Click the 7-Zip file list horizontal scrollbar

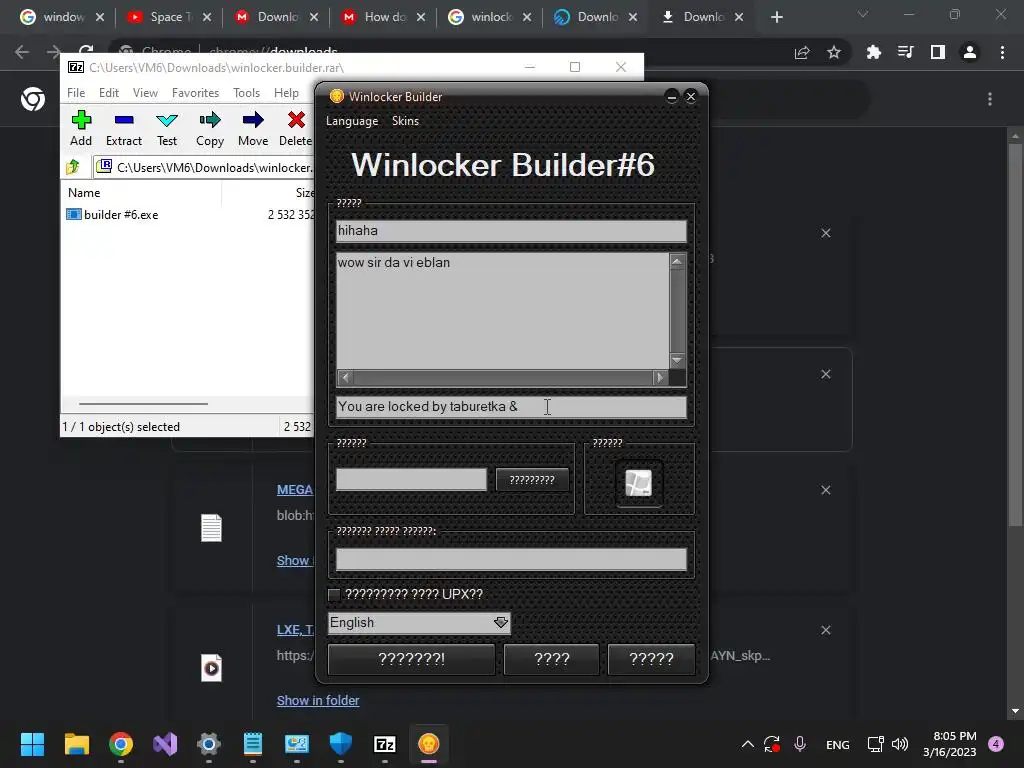pyautogui.click(x=143, y=404)
